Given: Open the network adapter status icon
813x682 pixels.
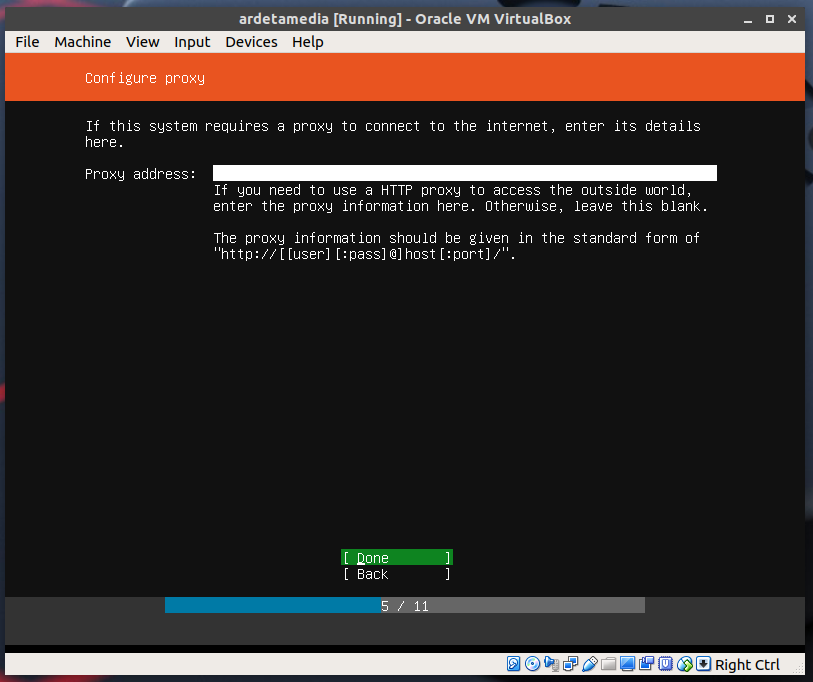Looking at the screenshot, I should 571,664.
